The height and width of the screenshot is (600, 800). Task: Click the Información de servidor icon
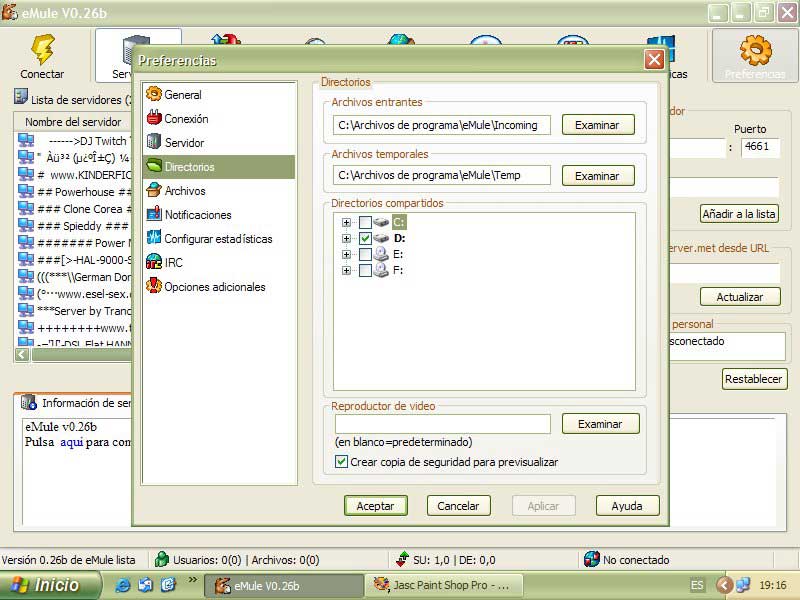(x=29, y=403)
